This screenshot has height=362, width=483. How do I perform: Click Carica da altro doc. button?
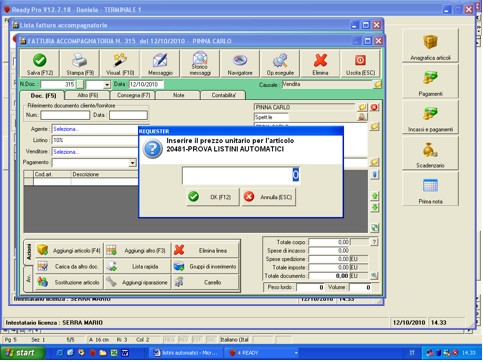pyautogui.click(x=69, y=266)
